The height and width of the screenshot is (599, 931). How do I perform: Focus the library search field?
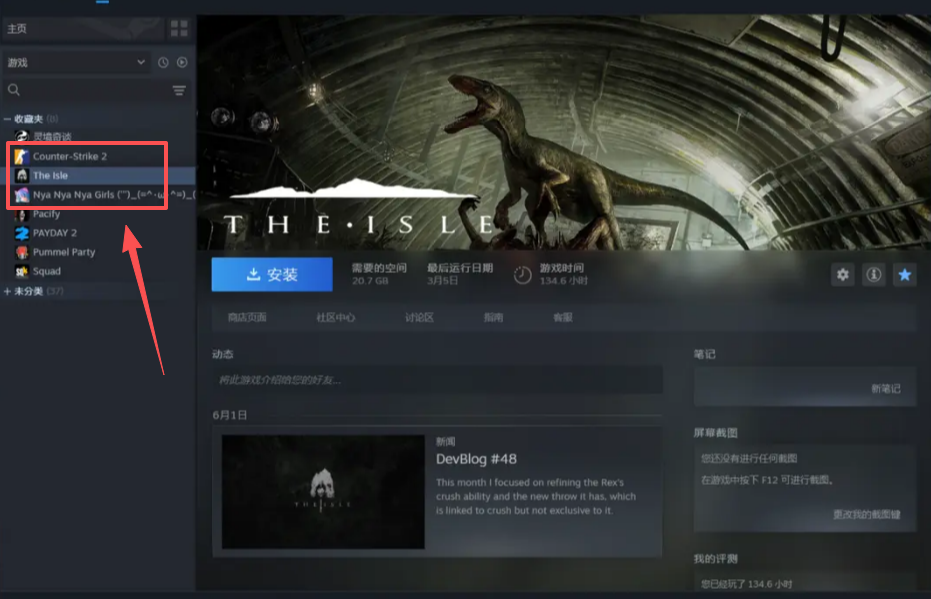pos(95,90)
